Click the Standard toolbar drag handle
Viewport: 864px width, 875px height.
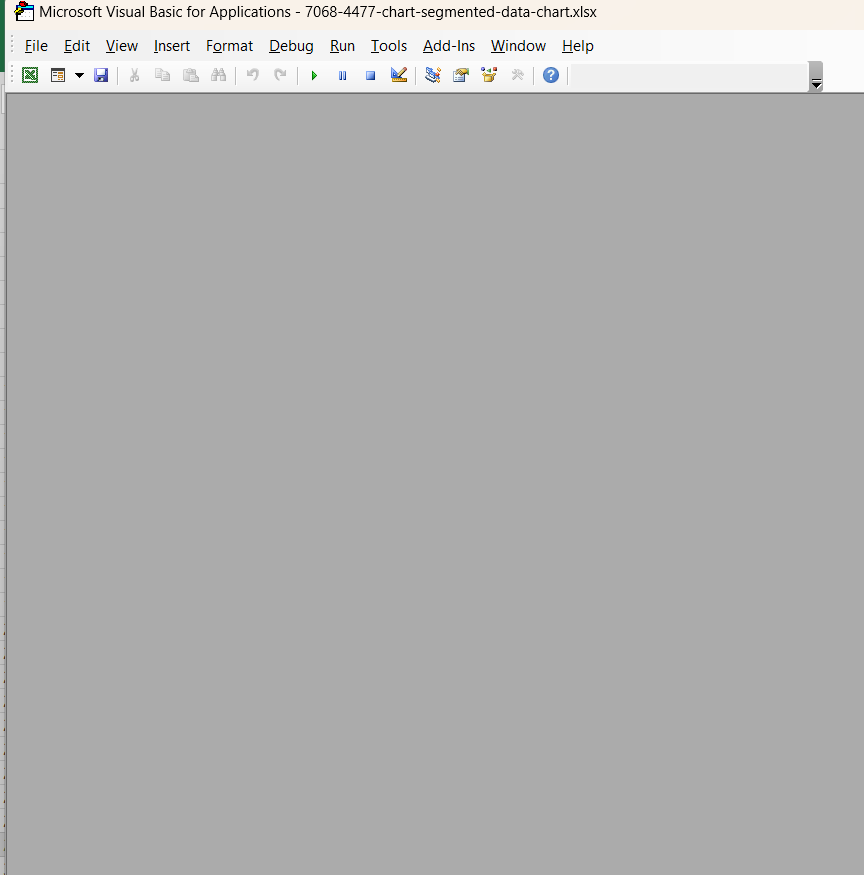tap(12, 75)
